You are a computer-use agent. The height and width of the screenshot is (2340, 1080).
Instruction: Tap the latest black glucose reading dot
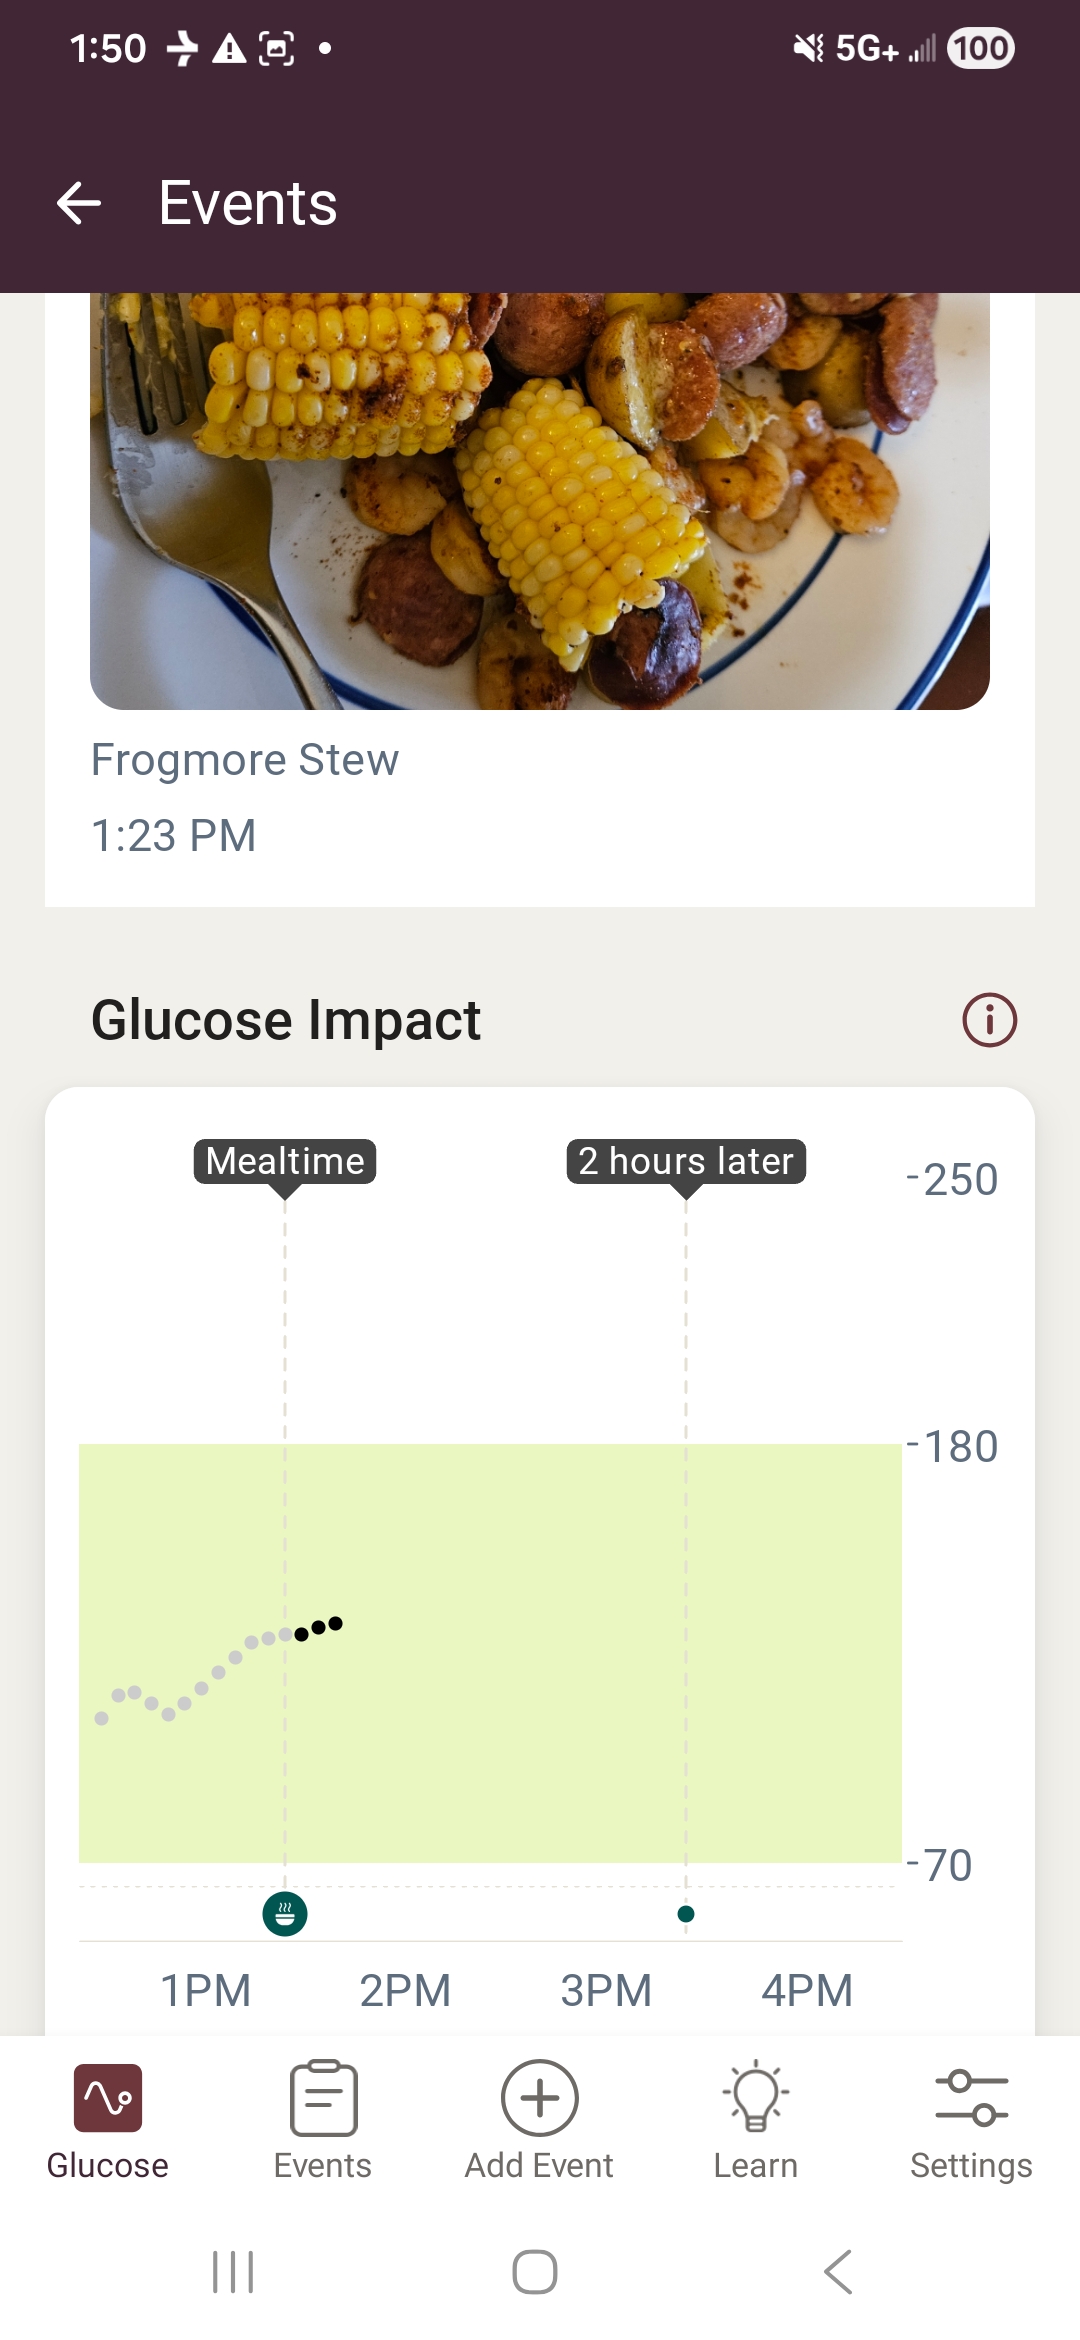click(336, 1623)
